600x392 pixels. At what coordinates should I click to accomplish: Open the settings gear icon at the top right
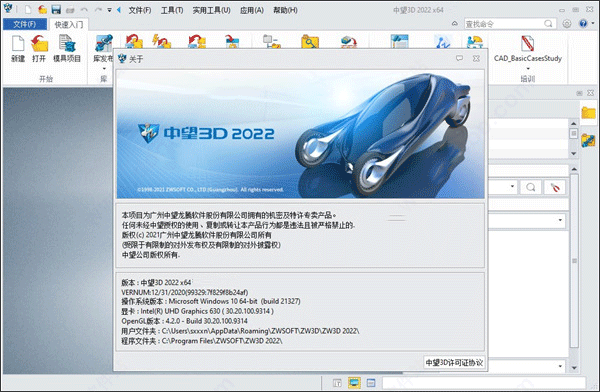567,24
